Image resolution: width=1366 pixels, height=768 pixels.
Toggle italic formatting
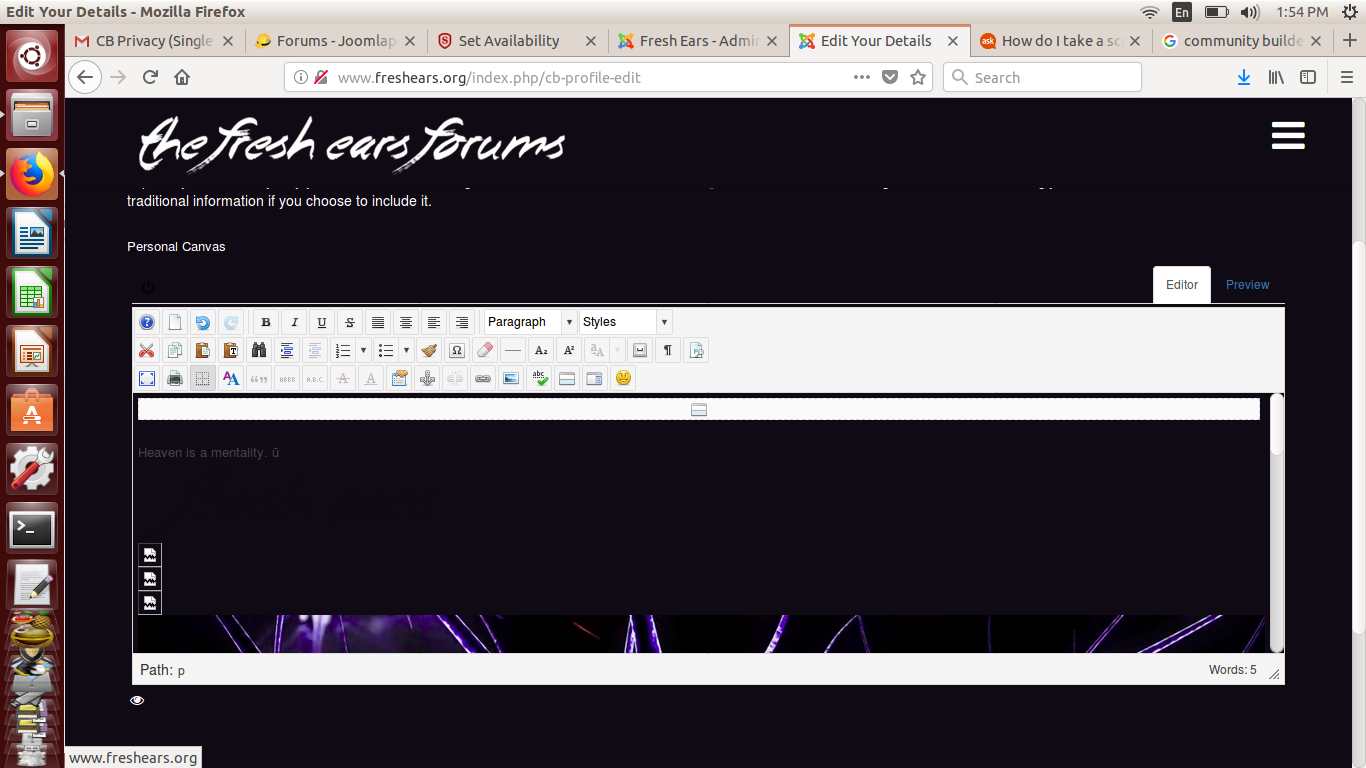click(293, 322)
